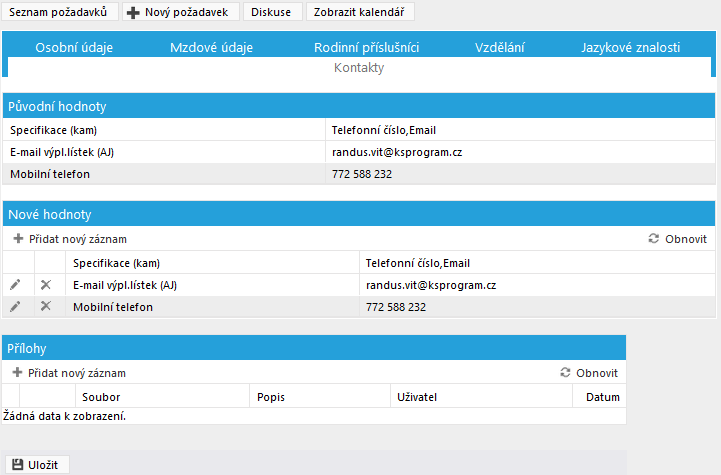Image resolution: width=721 pixels, height=475 pixels.
Task: Switch to Osobní údaje tab
Action: click(x=74, y=47)
